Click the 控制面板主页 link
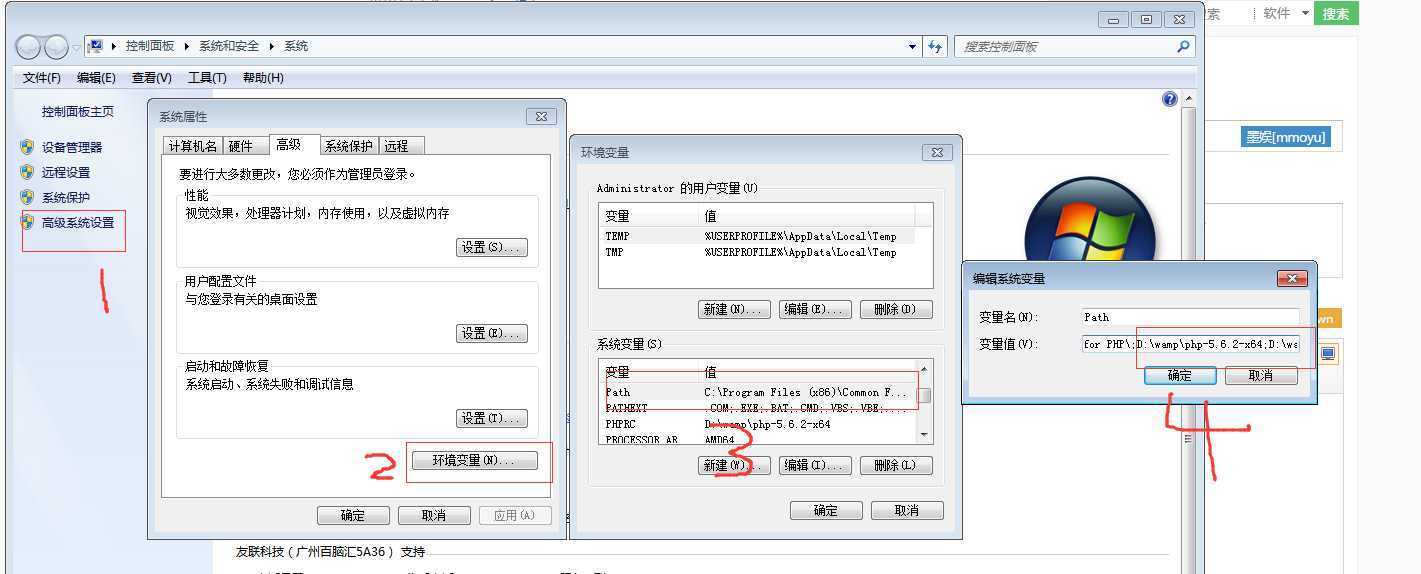Screen dimensions: 1421x574 point(78,112)
